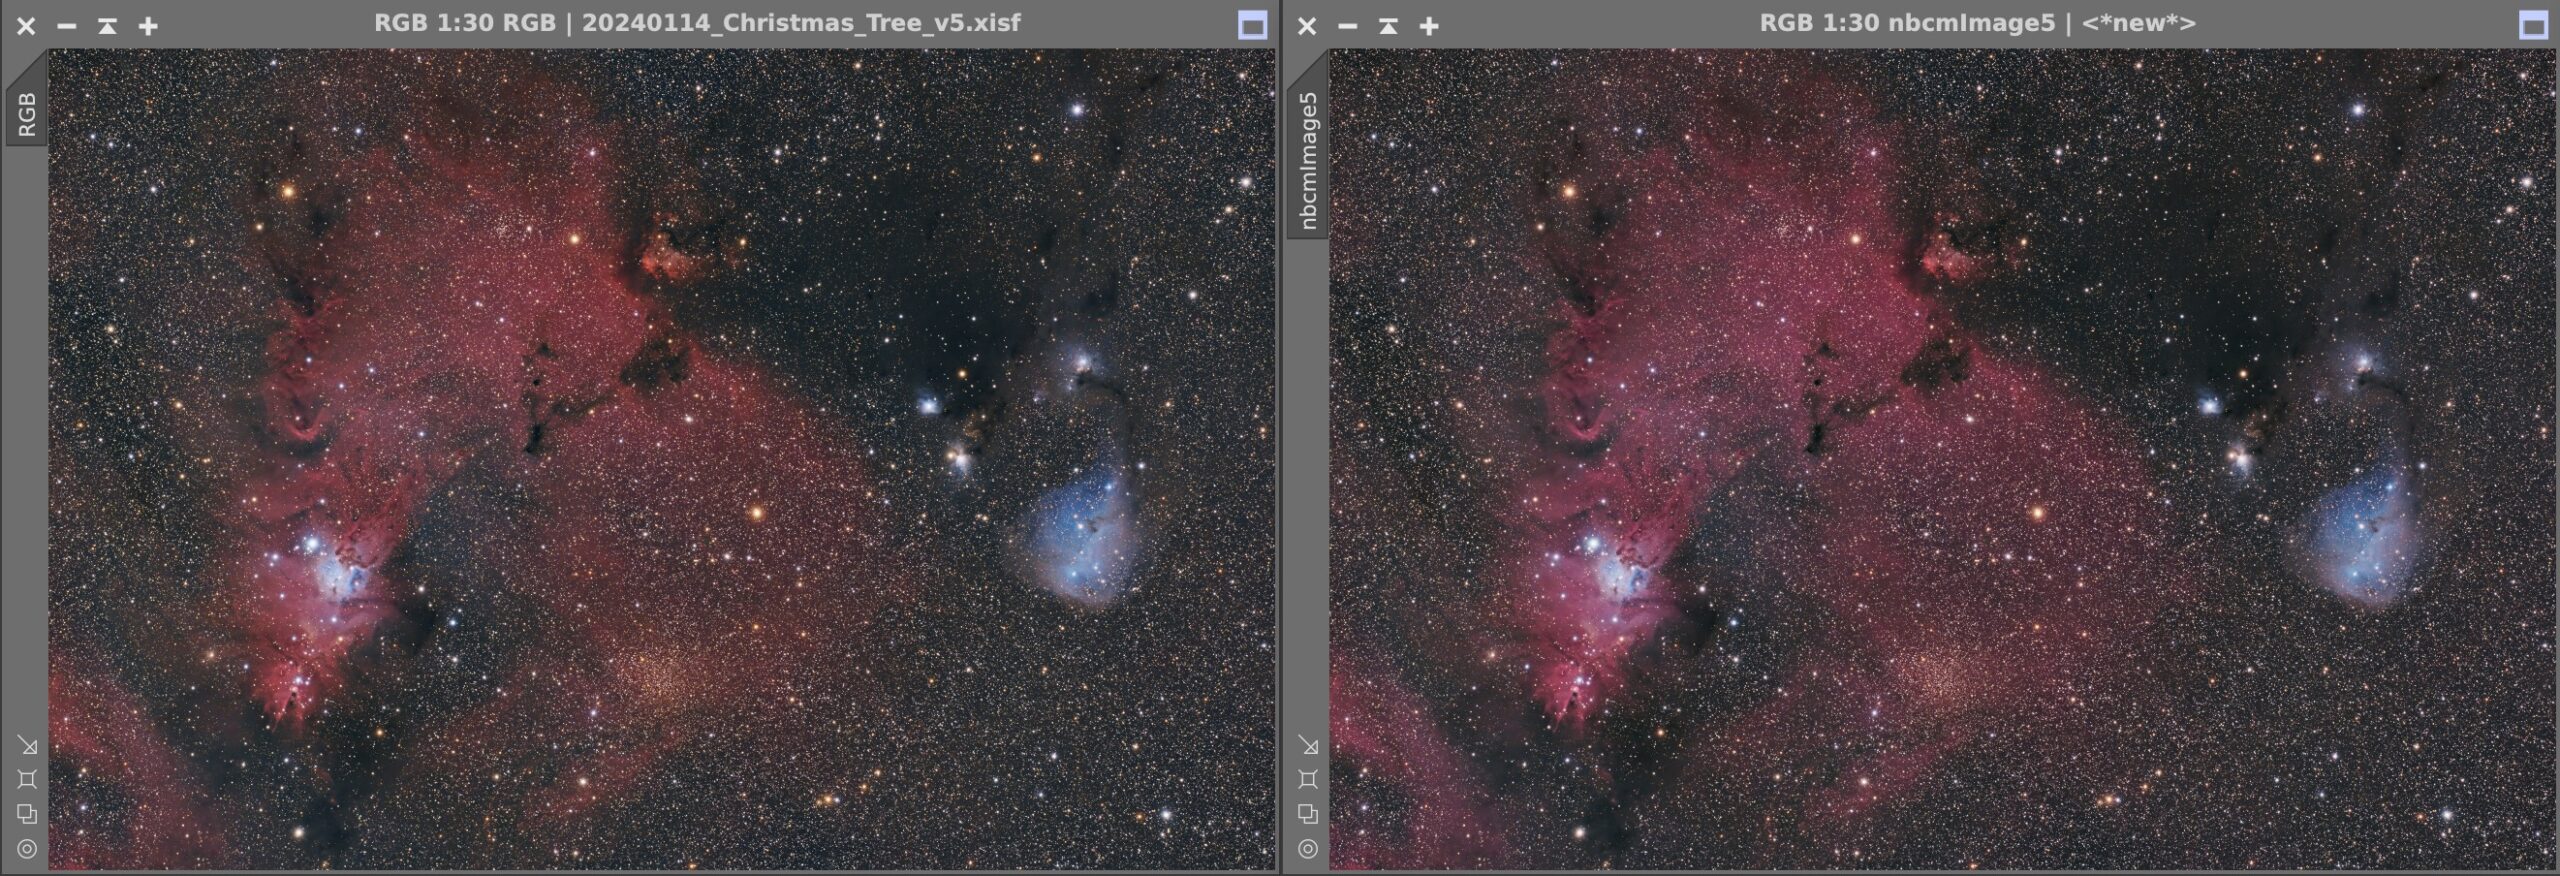The image size is (2560, 876).
Task: Click circular target icon in RGB window sidebar
Action: pyautogui.click(x=27, y=849)
